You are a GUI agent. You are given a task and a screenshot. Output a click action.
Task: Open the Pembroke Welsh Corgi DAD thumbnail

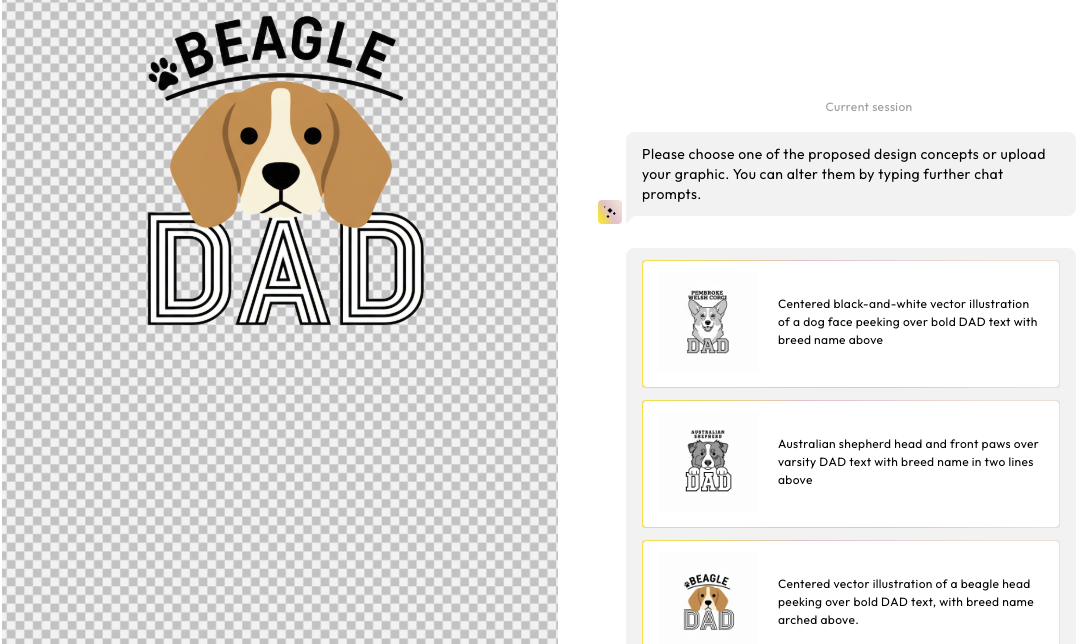pyautogui.click(x=708, y=322)
